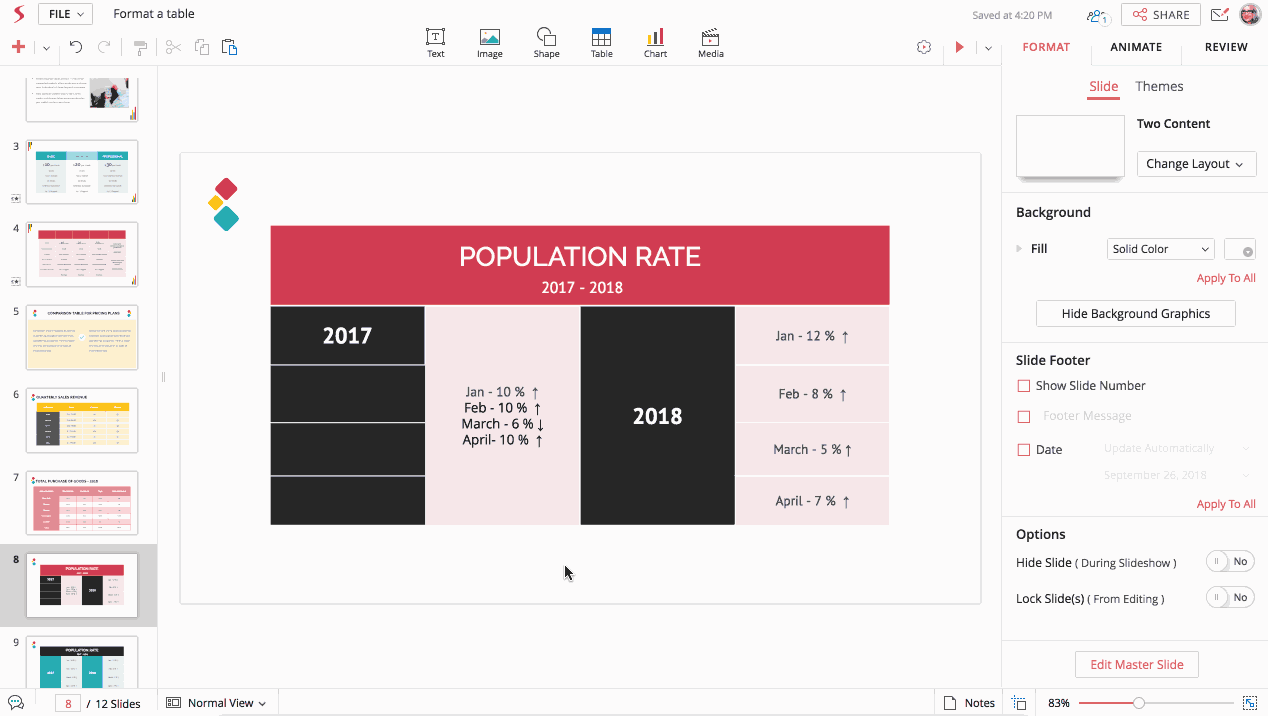The image size is (1268, 716).
Task: Click the current slide number field
Action: click(x=68, y=703)
